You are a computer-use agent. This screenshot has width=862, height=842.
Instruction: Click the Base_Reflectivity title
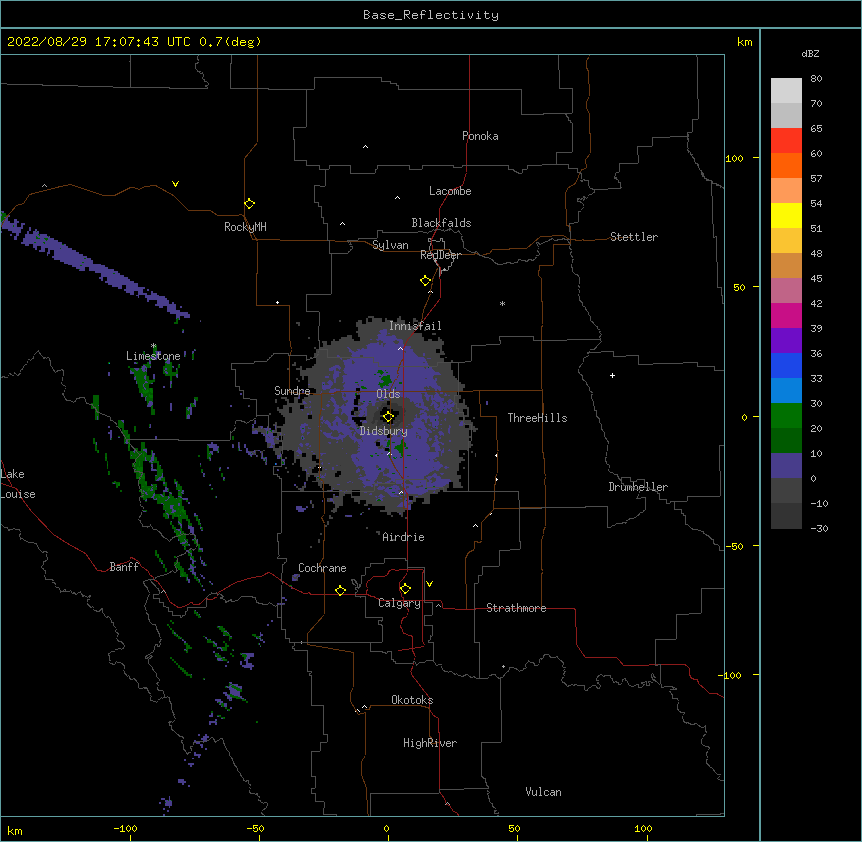[431, 15]
